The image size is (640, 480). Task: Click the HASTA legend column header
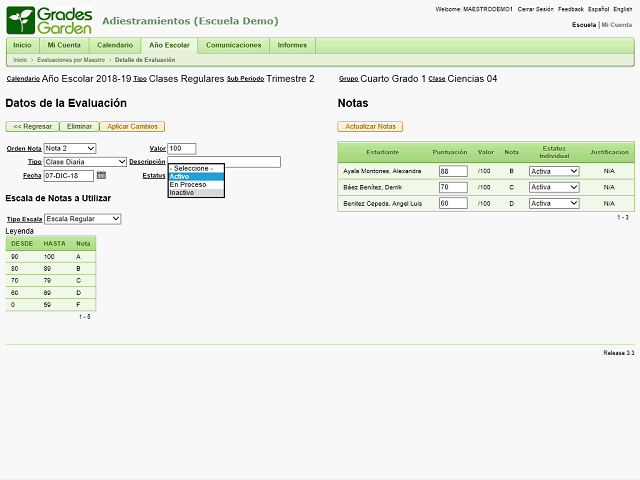[54, 244]
